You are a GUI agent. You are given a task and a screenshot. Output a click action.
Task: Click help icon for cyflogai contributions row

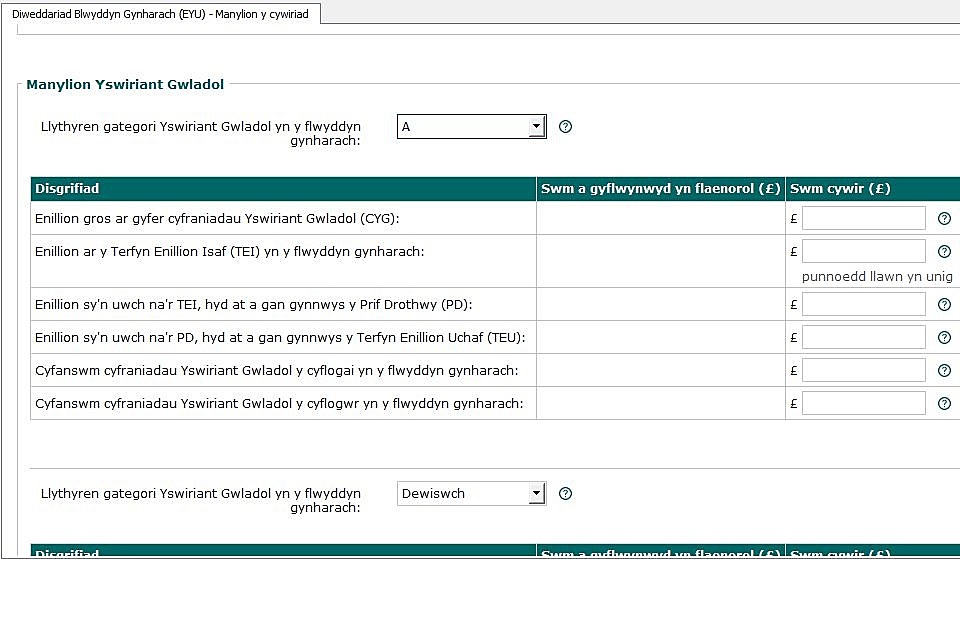point(944,371)
